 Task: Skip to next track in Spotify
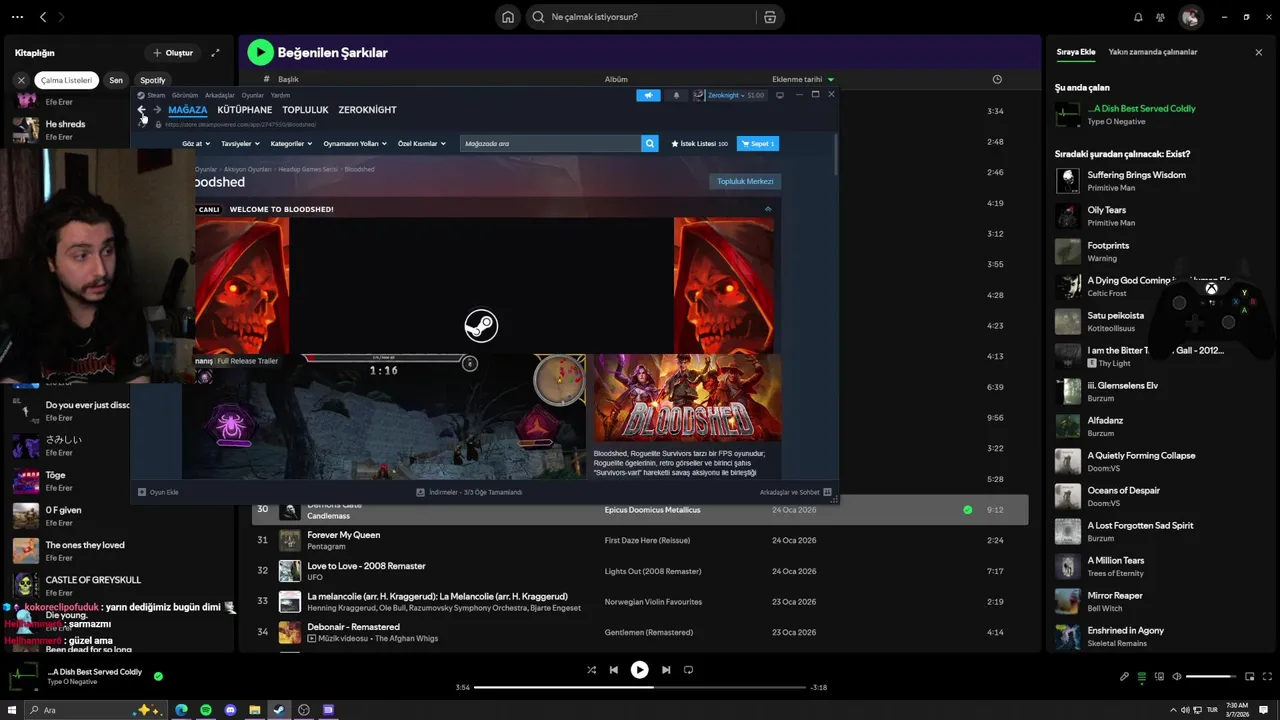(666, 670)
